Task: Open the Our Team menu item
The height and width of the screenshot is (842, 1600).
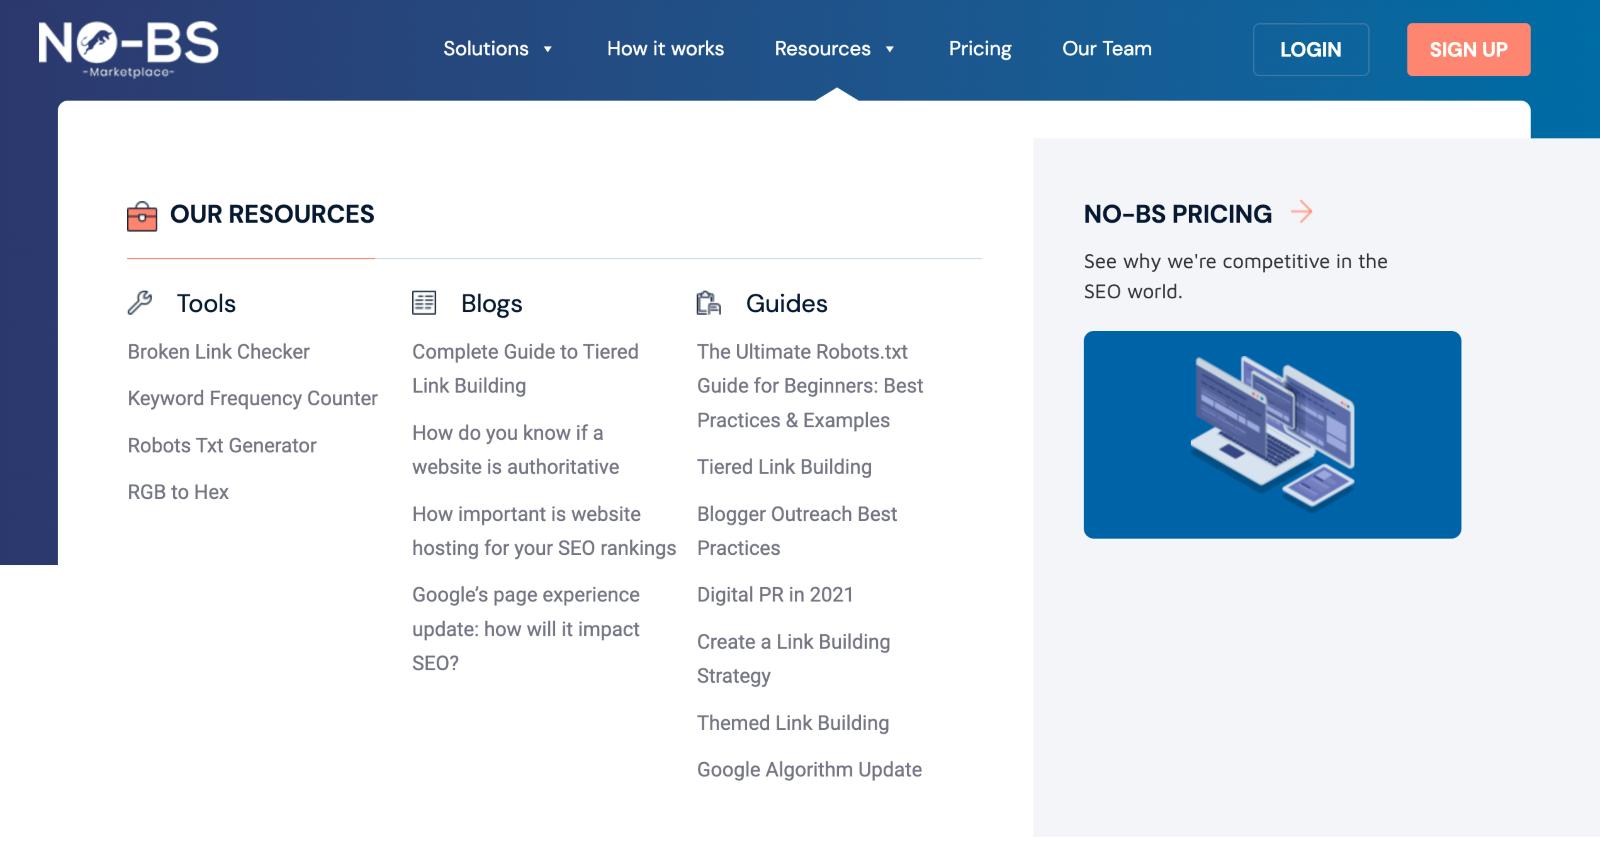Action: (1106, 49)
